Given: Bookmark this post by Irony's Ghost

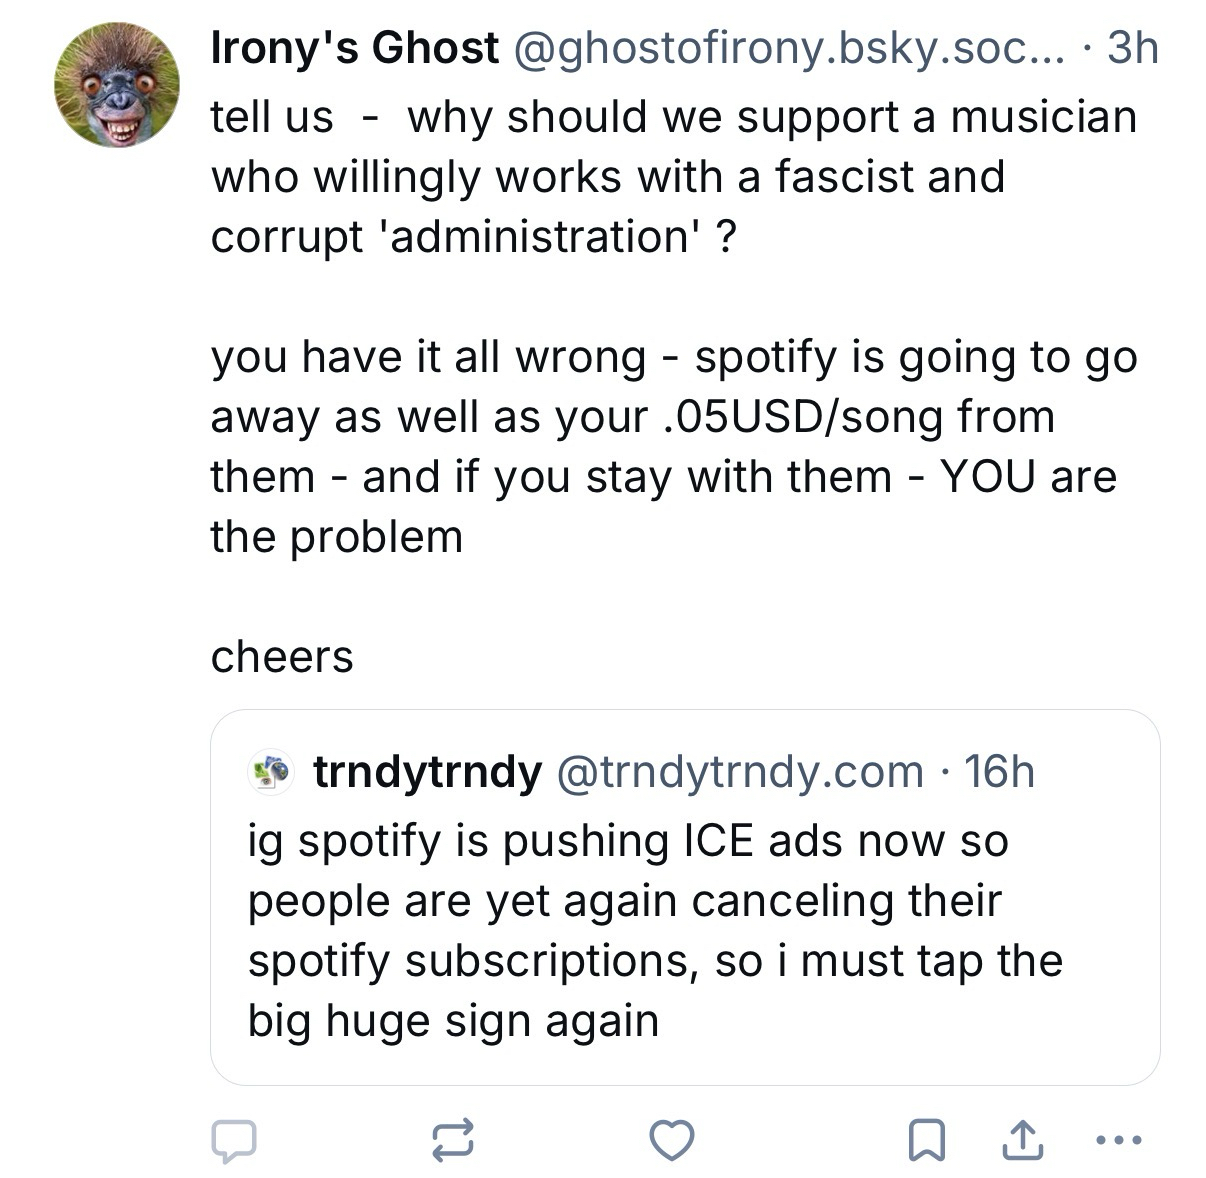Looking at the screenshot, I should click(926, 1140).
